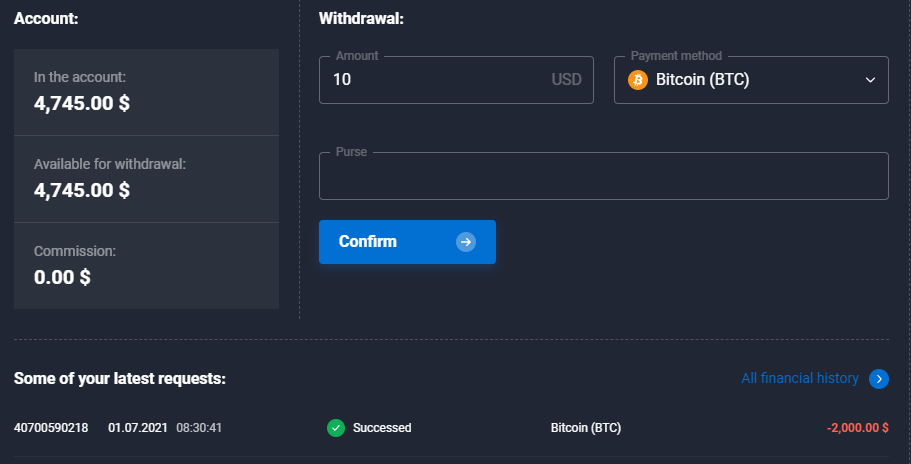Click the orange Bitcoin logo in Payment method
911x464 pixels.
(x=638, y=80)
